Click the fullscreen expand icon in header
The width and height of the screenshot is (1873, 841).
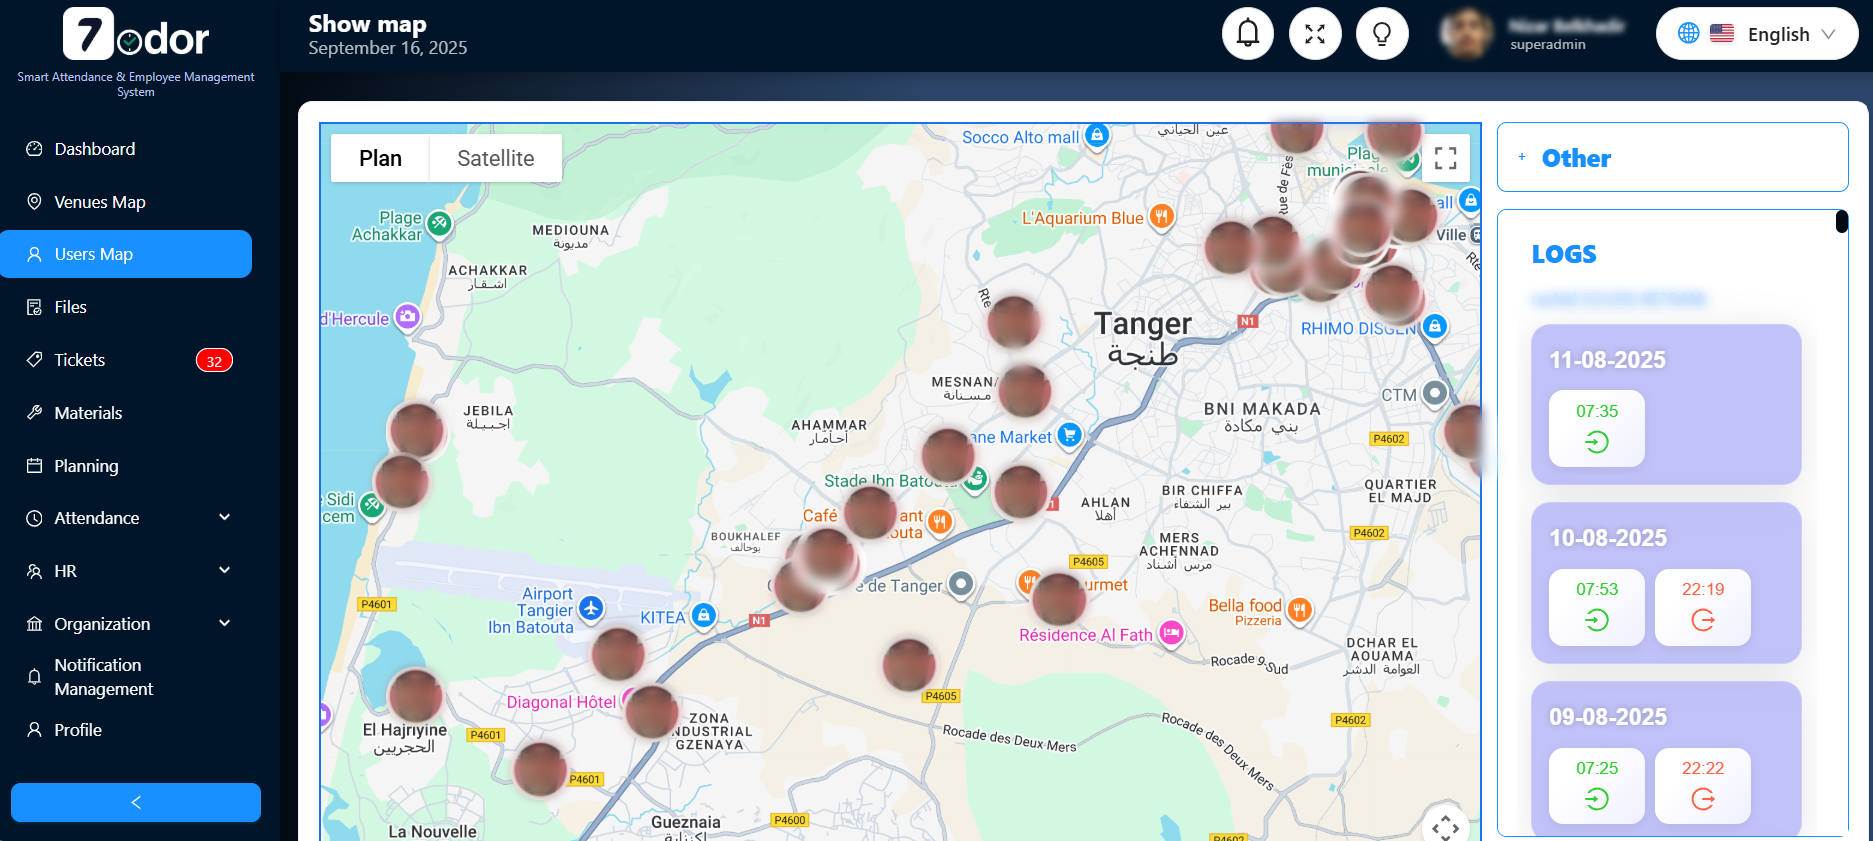tap(1314, 34)
